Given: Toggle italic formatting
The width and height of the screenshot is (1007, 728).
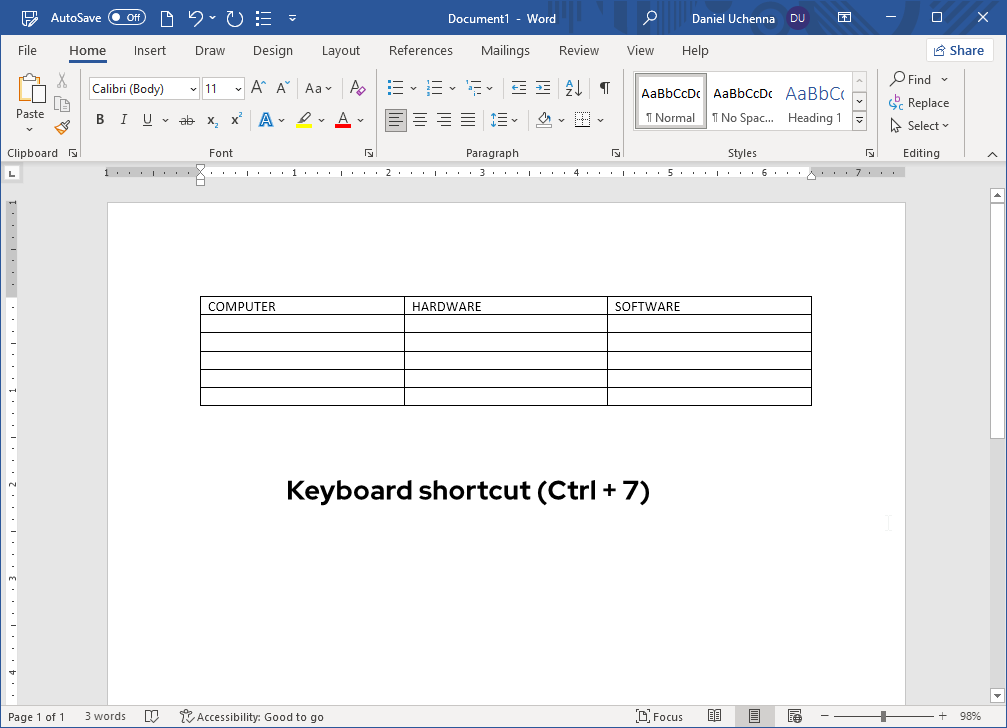Looking at the screenshot, I should coord(123,119).
